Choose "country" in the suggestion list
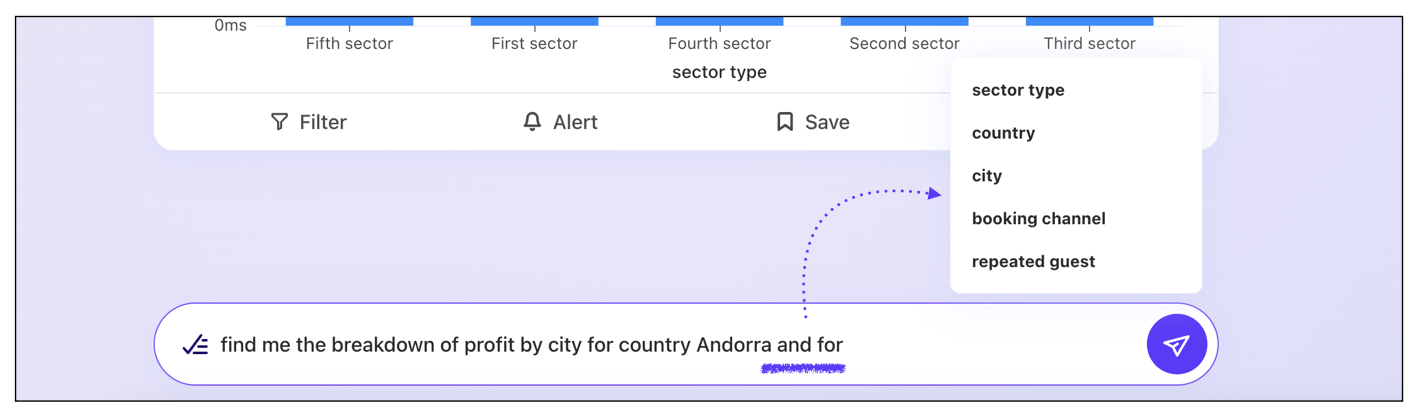The image size is (1422, 418). tap(1003, 133)
